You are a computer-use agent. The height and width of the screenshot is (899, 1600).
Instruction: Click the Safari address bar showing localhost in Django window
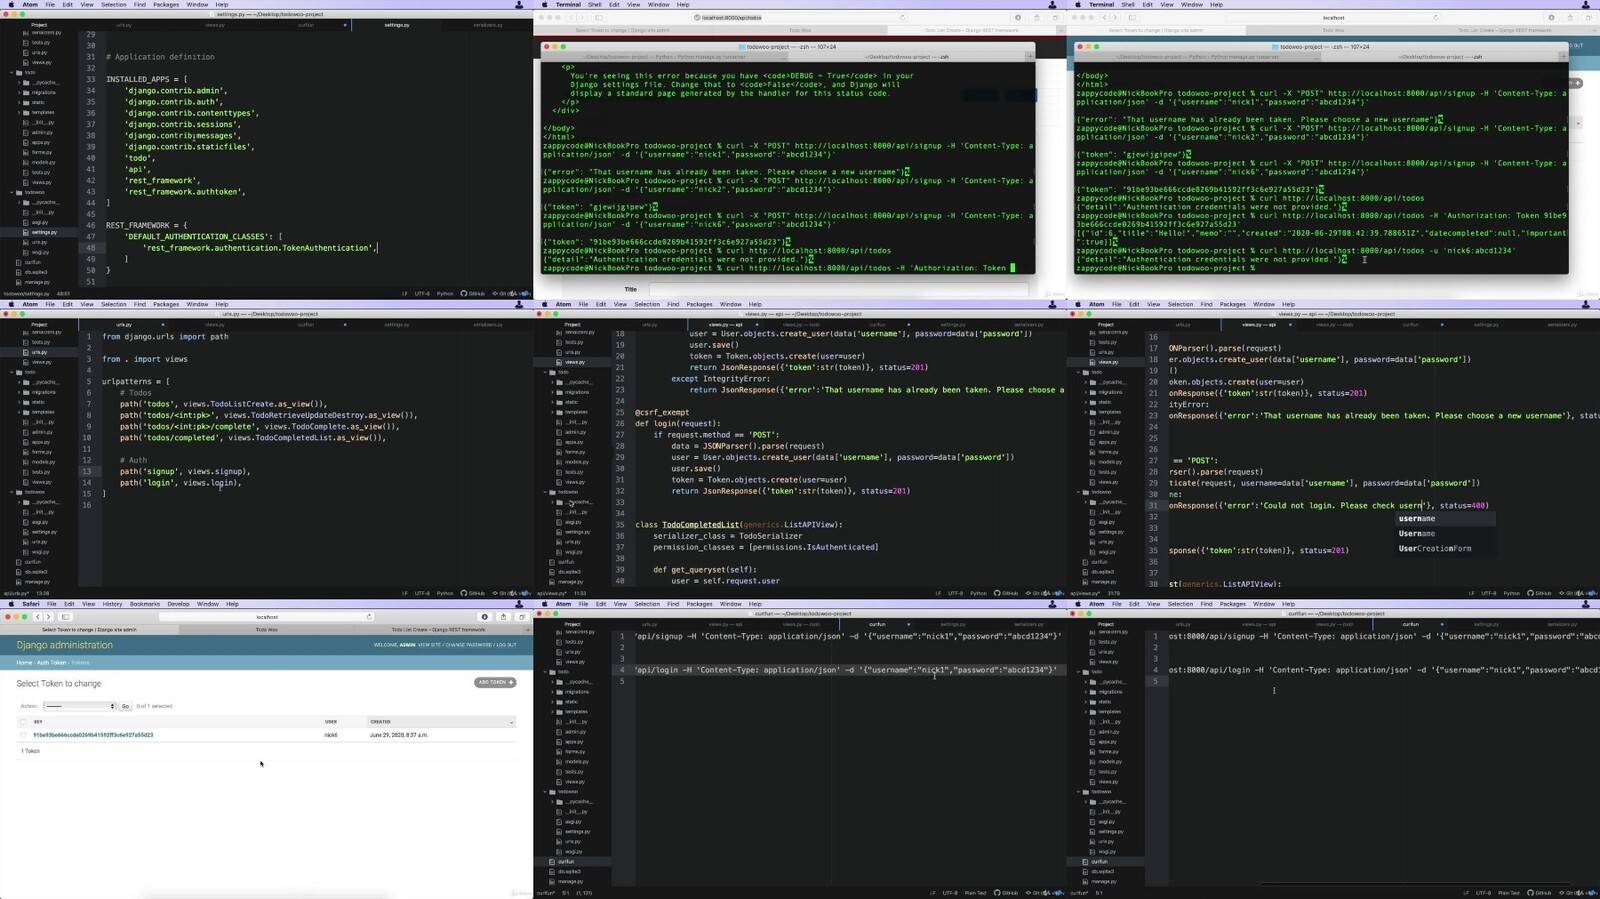[266, 617]
